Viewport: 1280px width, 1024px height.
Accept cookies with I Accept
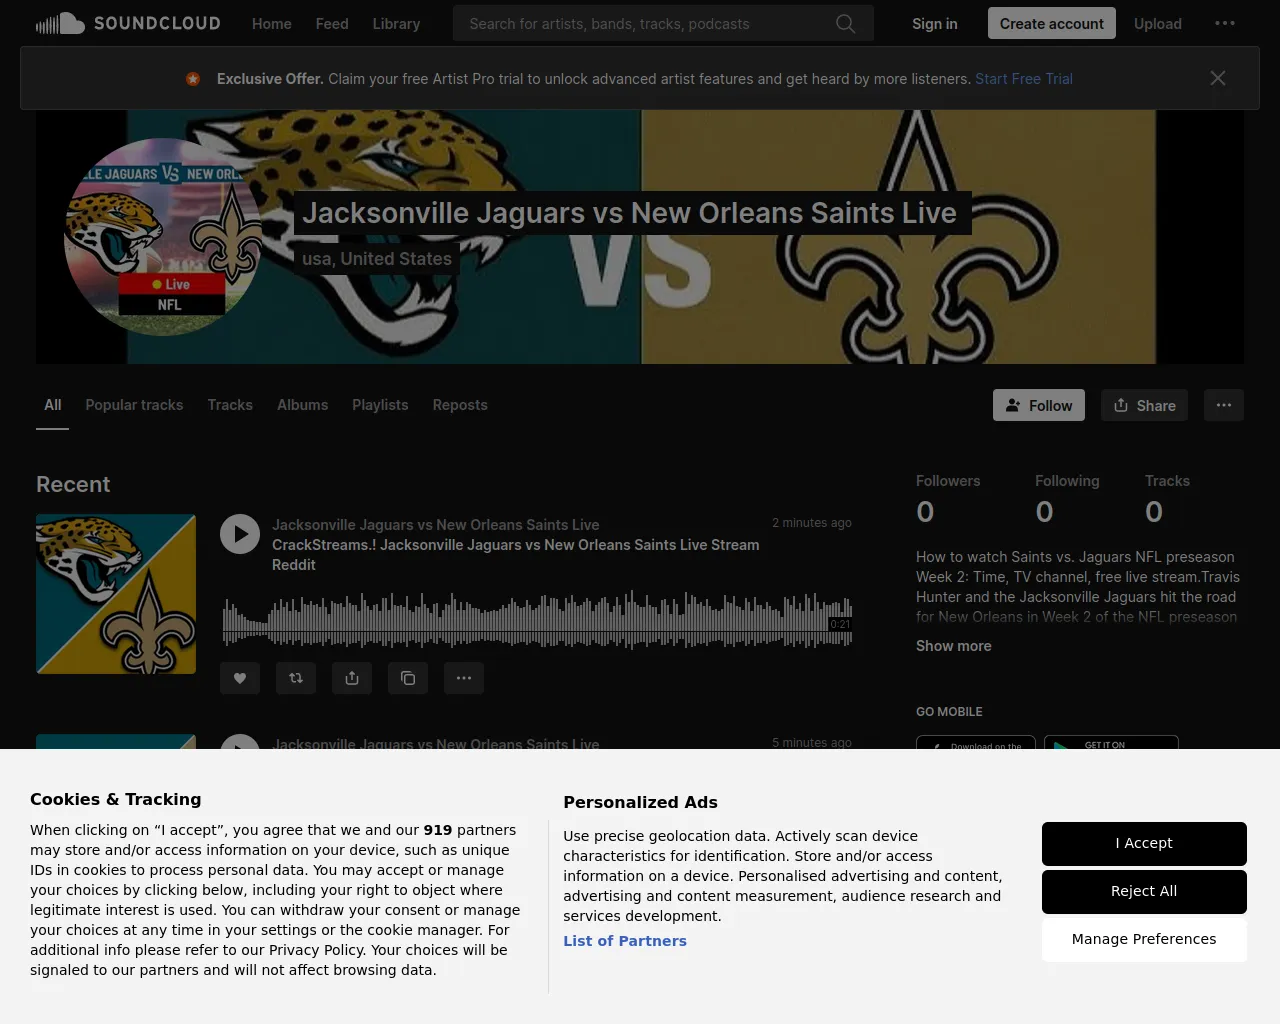1144,843
